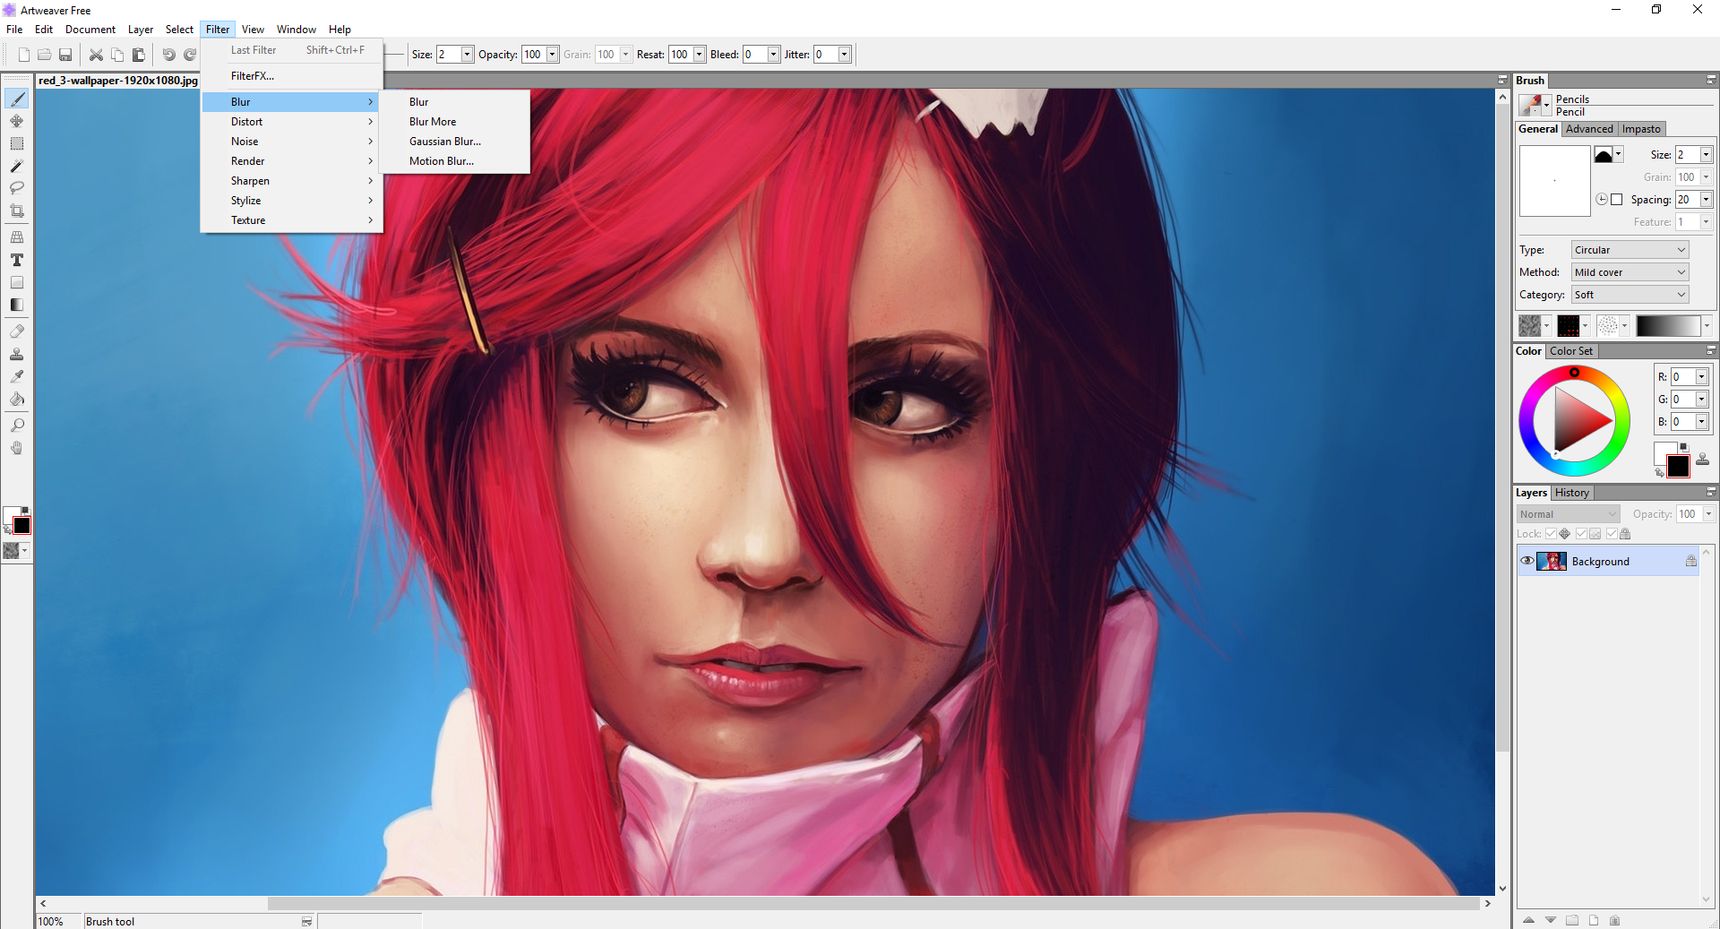
Task: Open the Method dropdown showing Mild cover
Action: pyautogui.click(x=1630, y=272)
